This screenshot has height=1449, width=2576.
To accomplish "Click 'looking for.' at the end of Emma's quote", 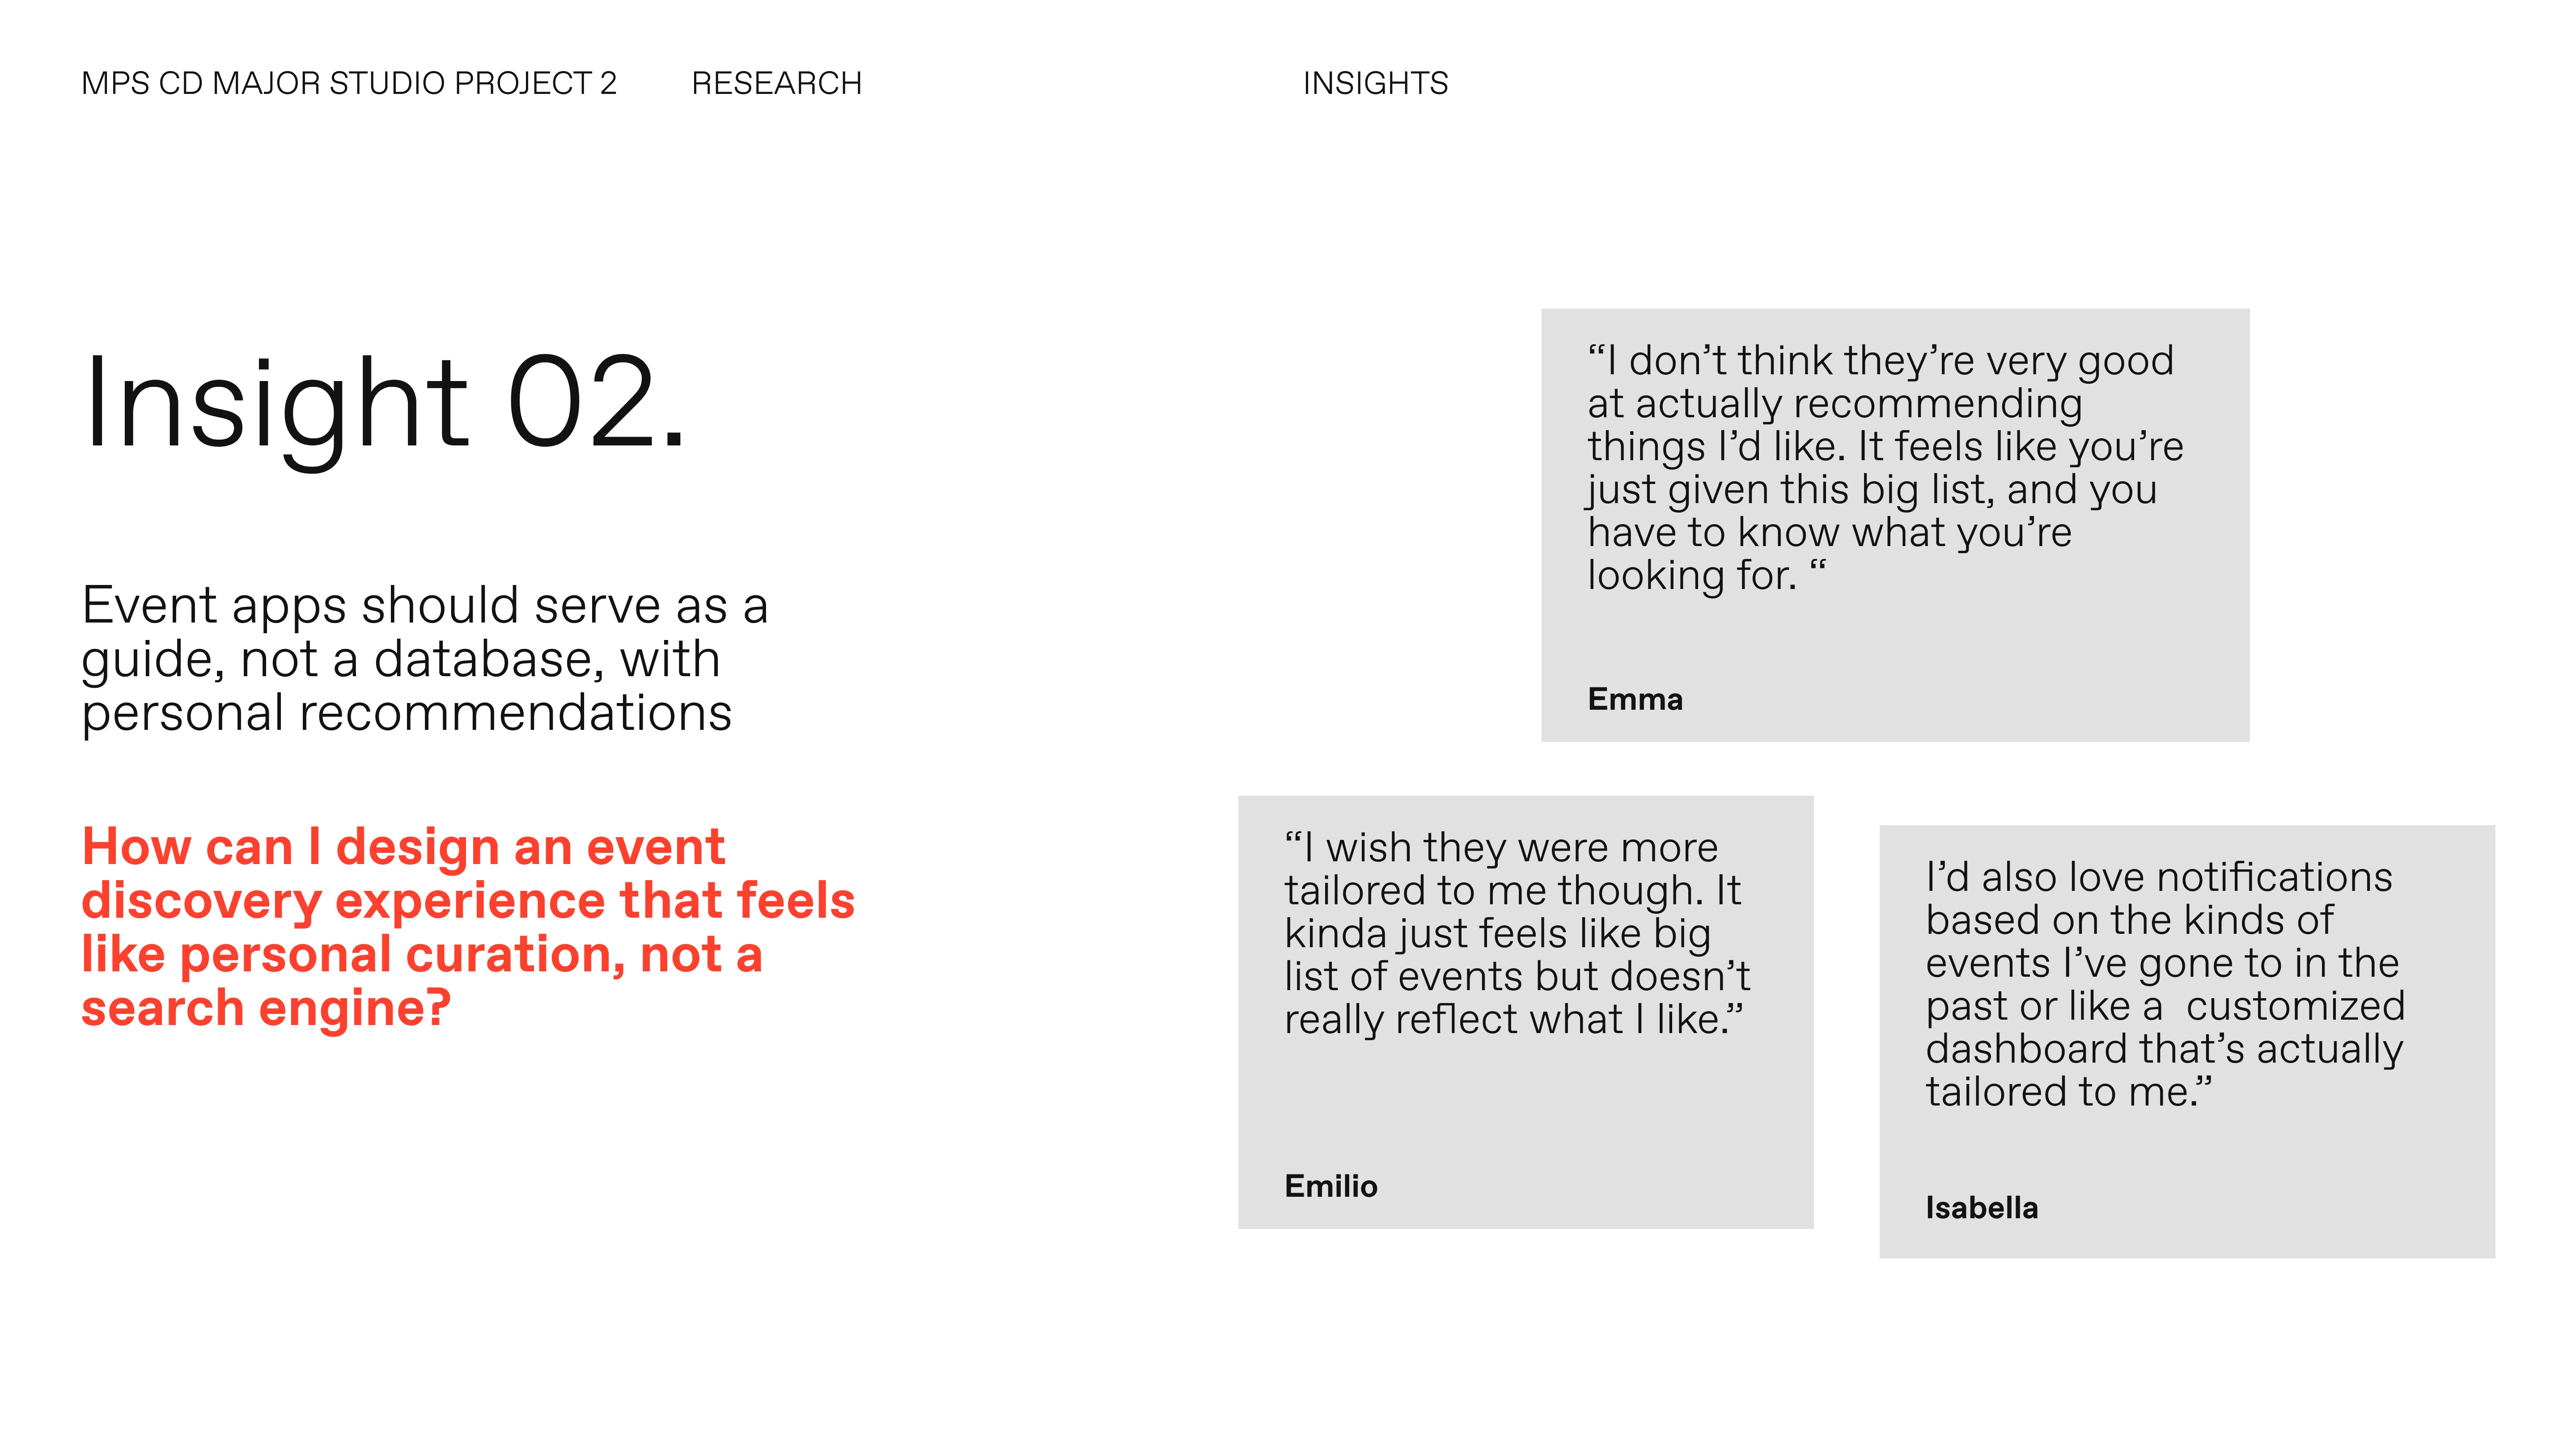I will point(1692,576).
